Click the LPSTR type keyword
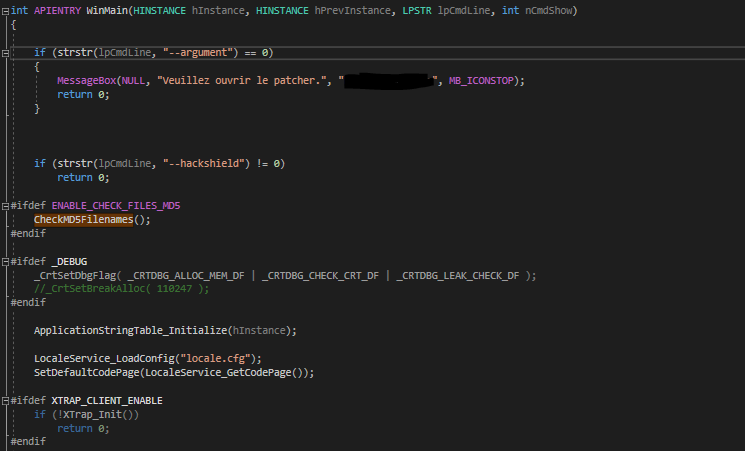This screenshot has width=745, height=451. (x=417, y=10)
